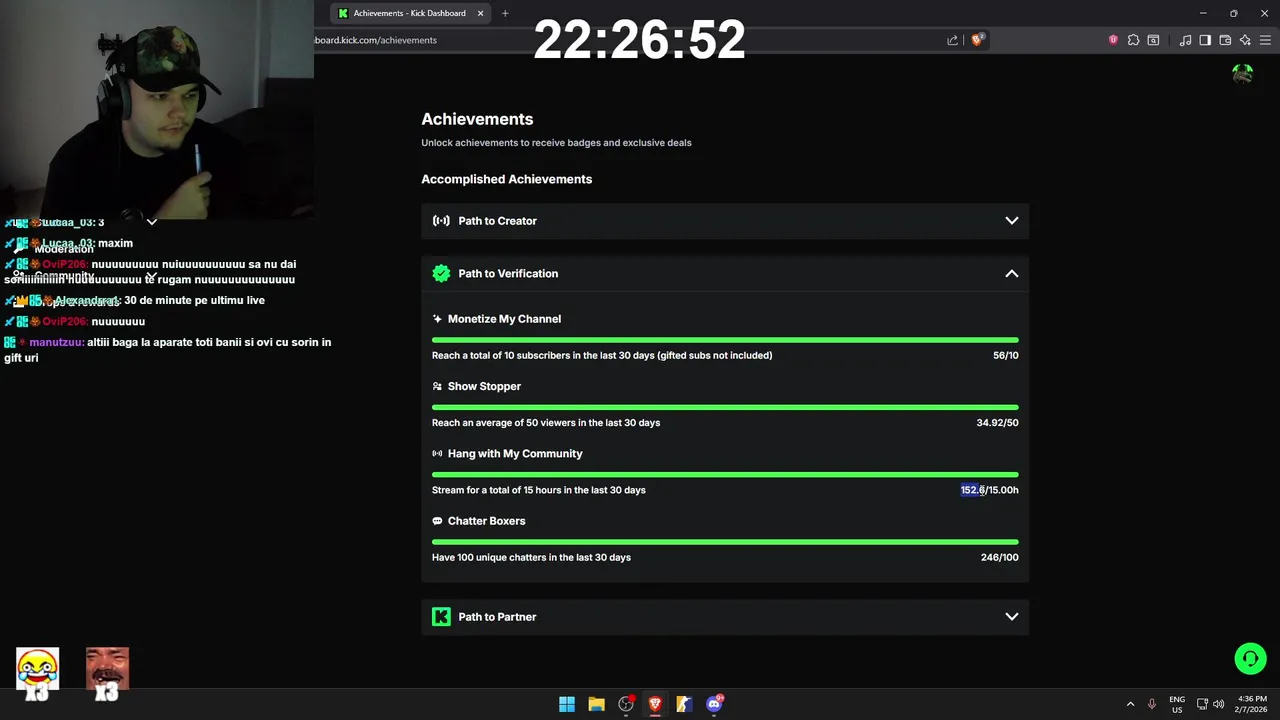The width and height of the screenshot is (1280, 720).
Task: Click the Monetize My Channel sparkle icon
Action: [437, 319]
